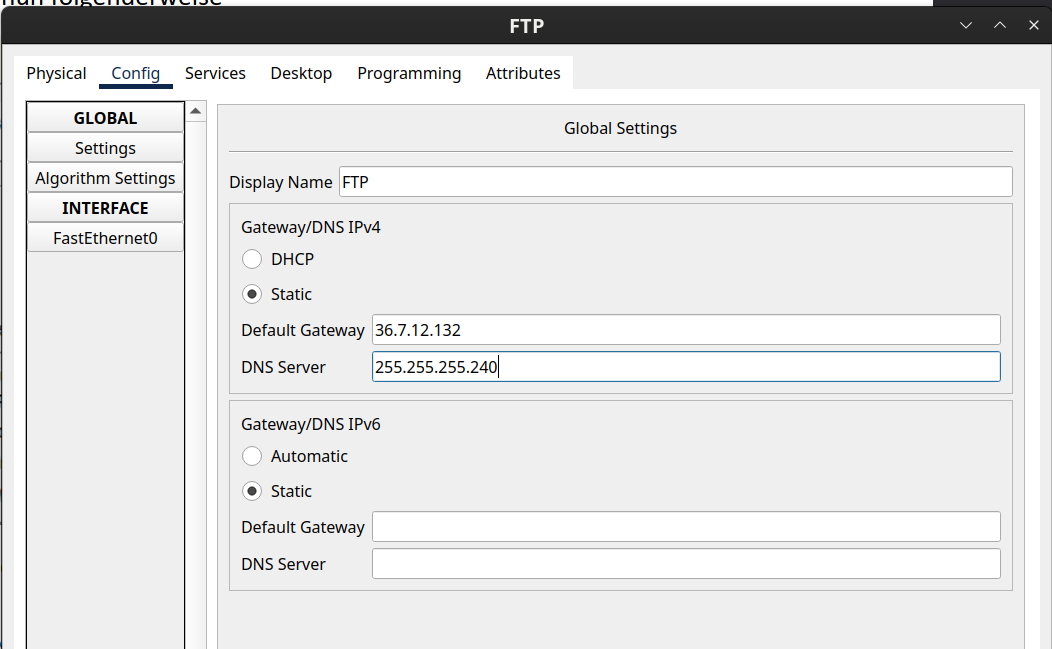Edit the IPv4 Default Gateway field
Image resolution: width=1052 pixels, height=649 pixels.
pyautogui.click(x=685, y=330)
